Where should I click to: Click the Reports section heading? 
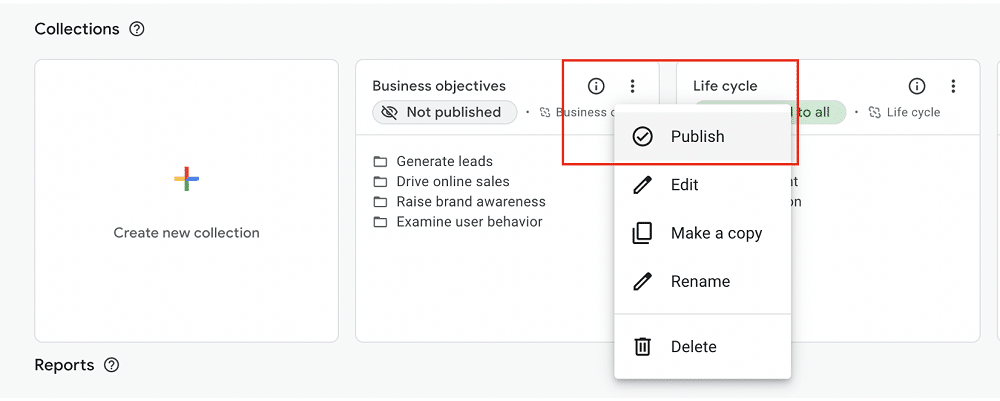[x=64, y=365]
